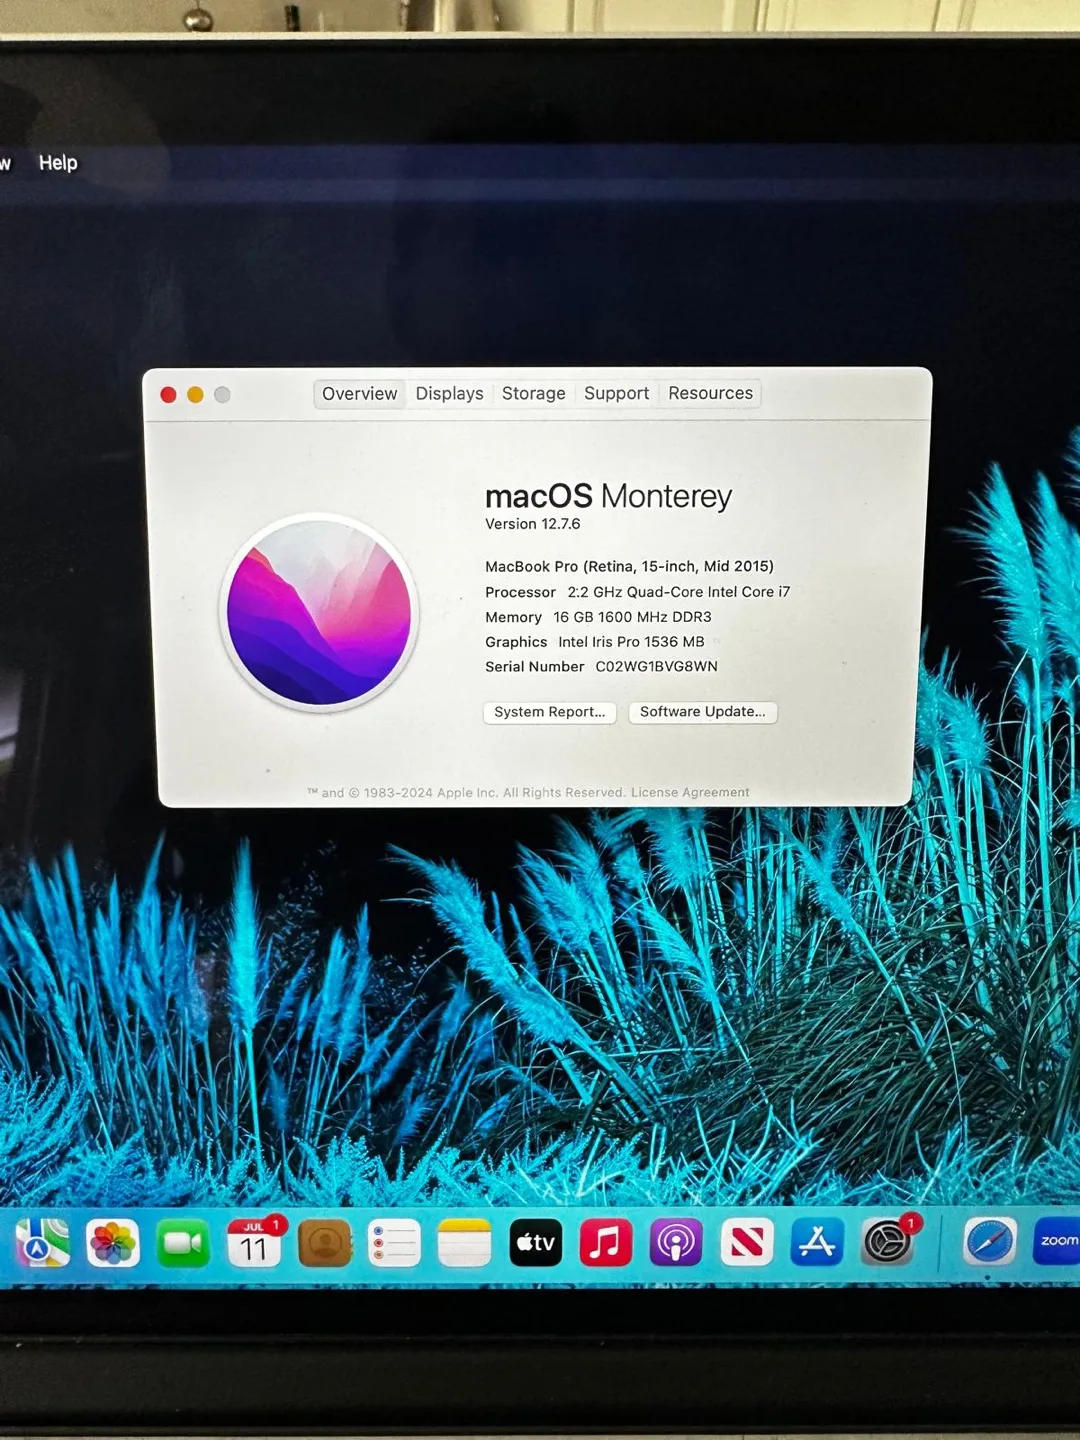Open FaceTime in the Dock
The height and width of the screenshot is (1440, 1080).
[x=183, y=1243]
